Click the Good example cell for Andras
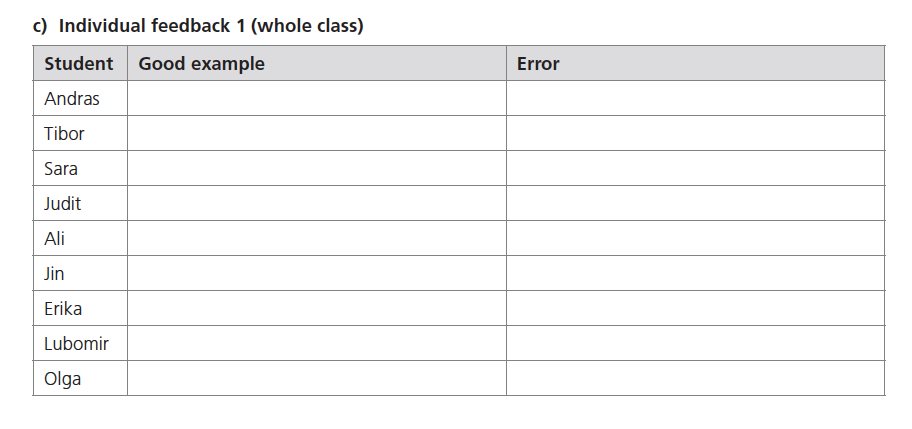 tap(316, 99)
